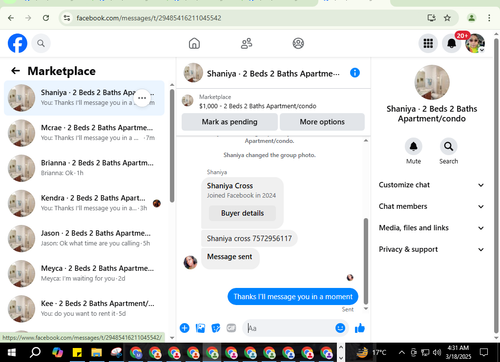Click the browser address bar URL
This screenshot has width=500, height=362.
pos(149,18)
